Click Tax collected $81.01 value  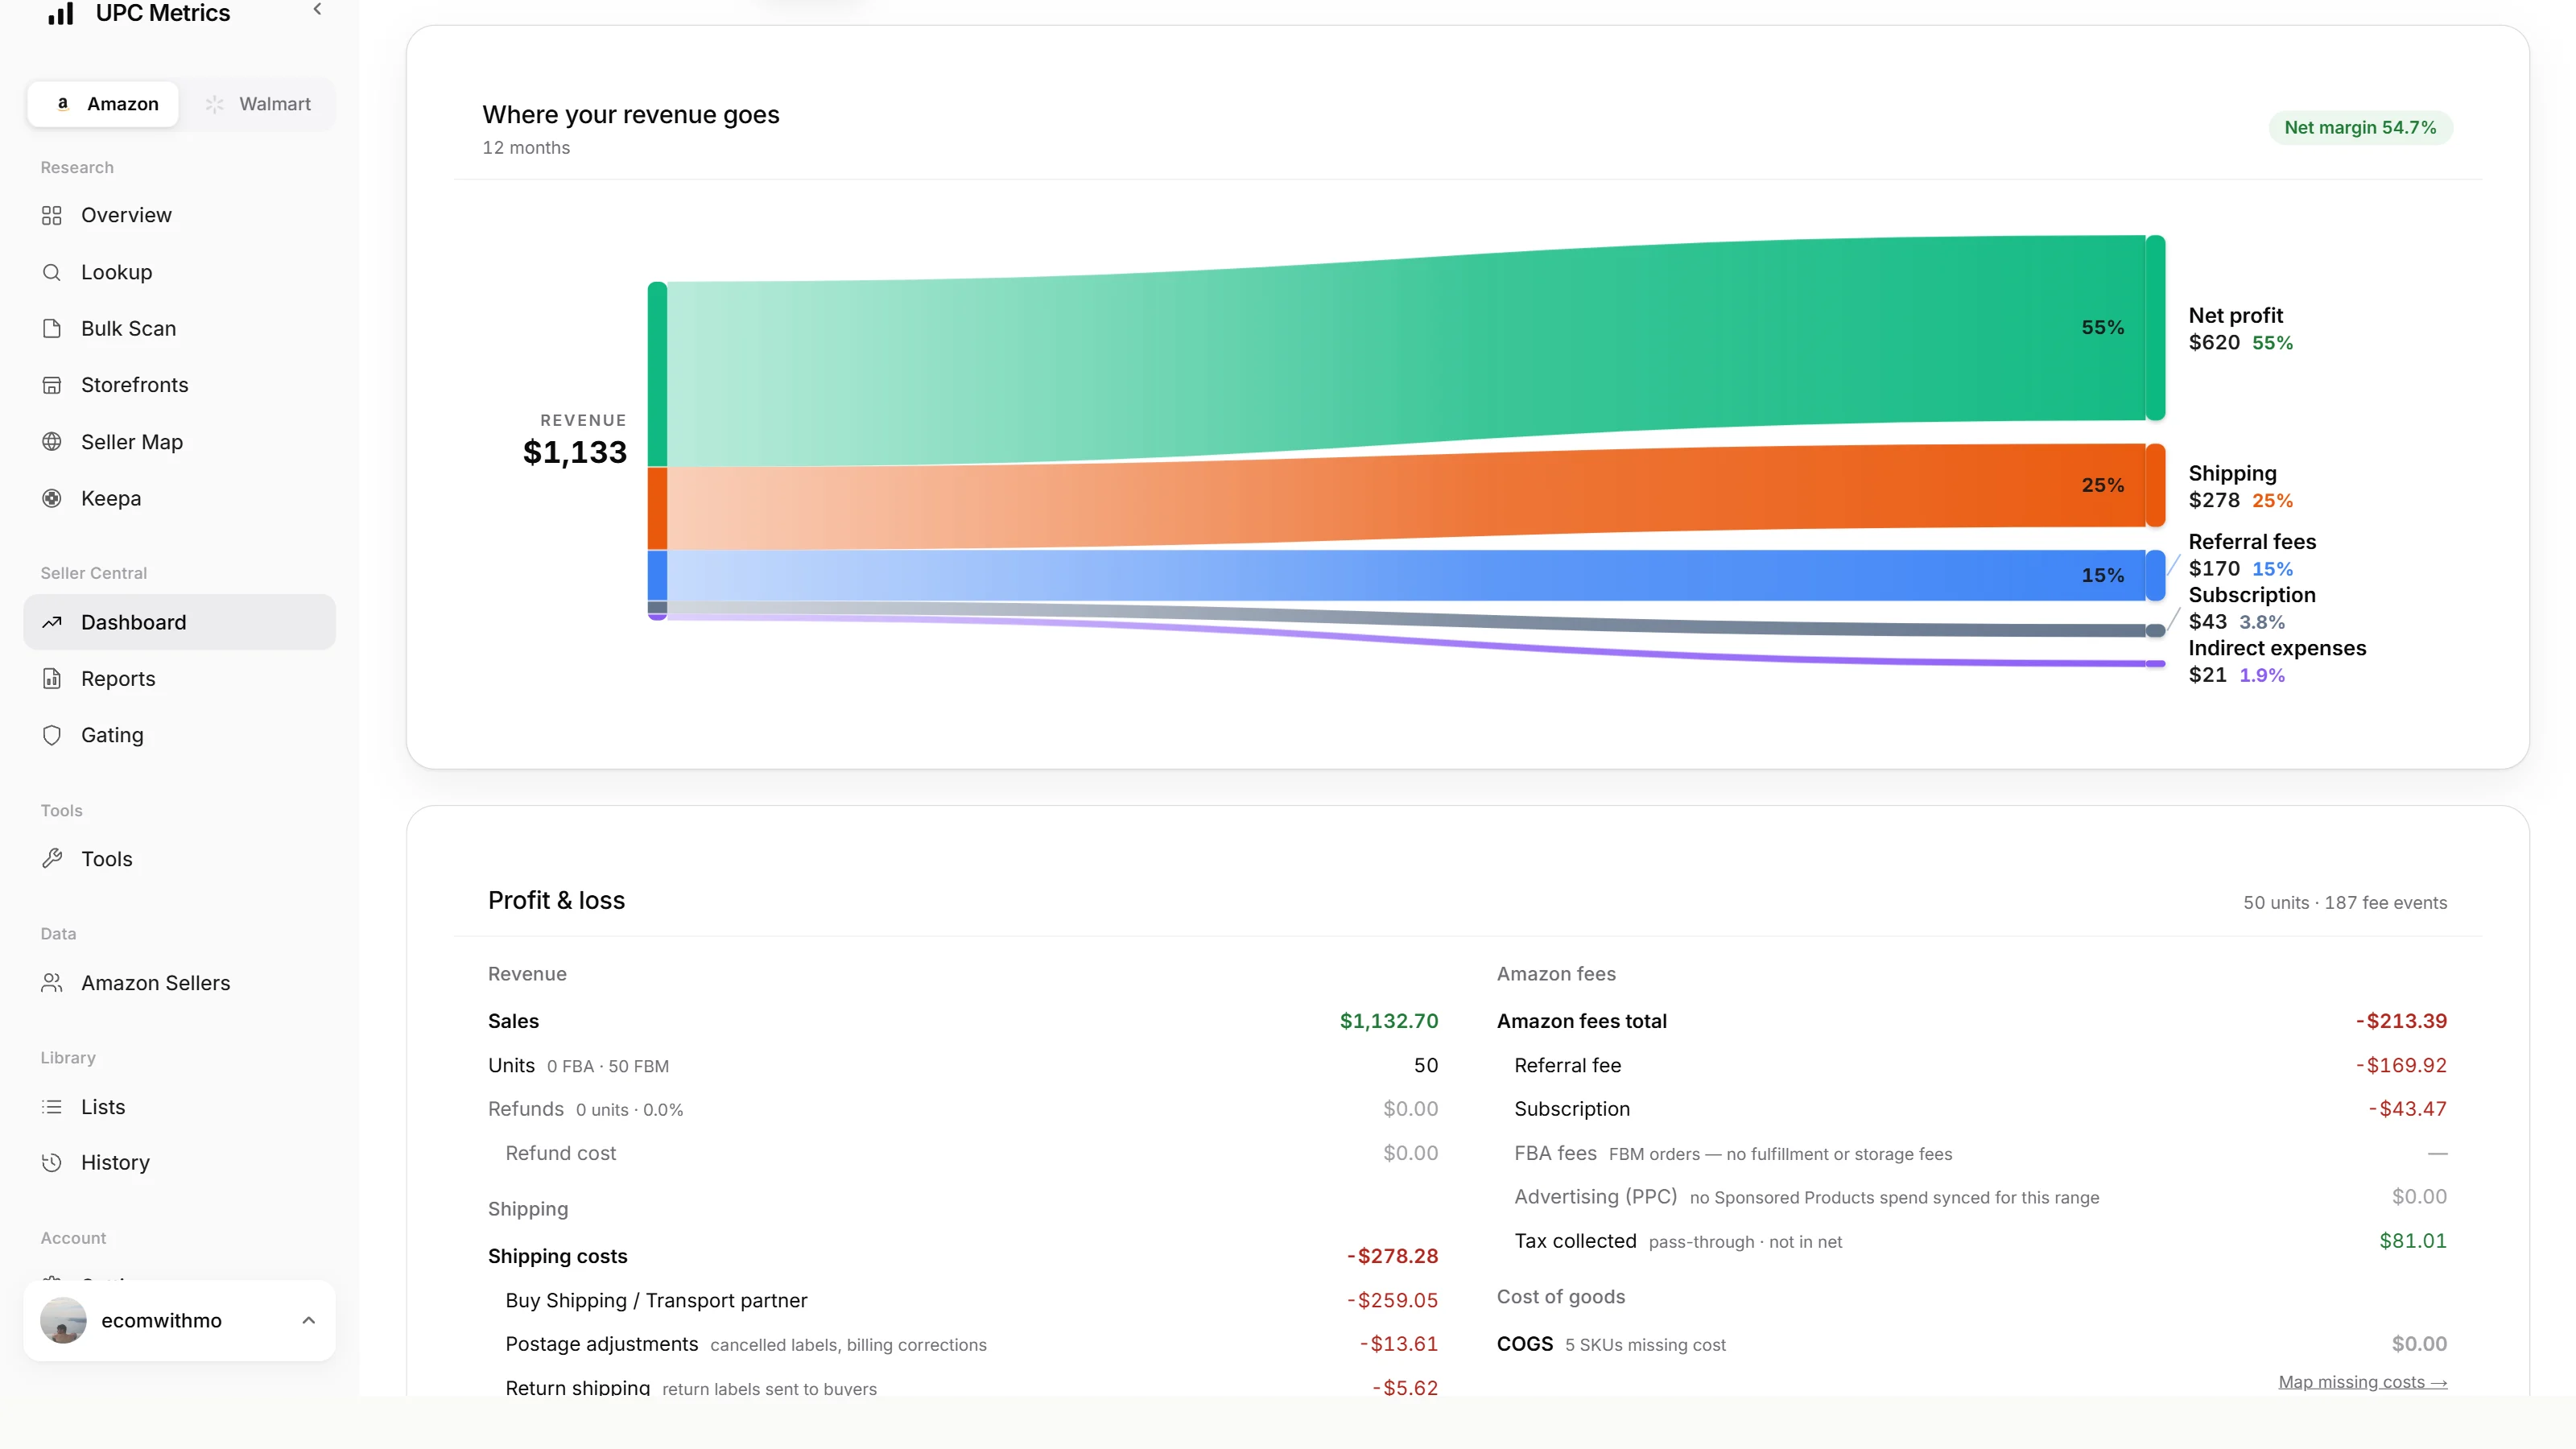(2413, 1240)
